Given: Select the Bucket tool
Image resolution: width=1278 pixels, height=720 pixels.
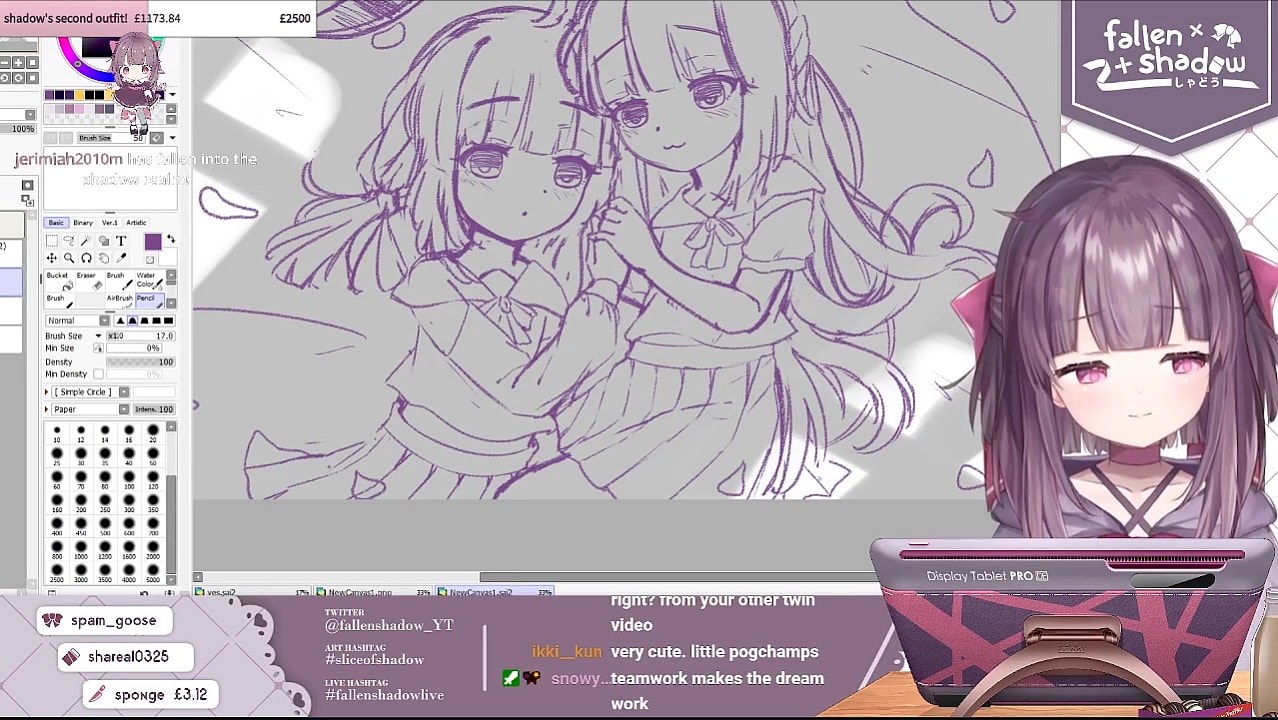Looking at the screenshot, I should pyautogui.click(x=58, y=281).
